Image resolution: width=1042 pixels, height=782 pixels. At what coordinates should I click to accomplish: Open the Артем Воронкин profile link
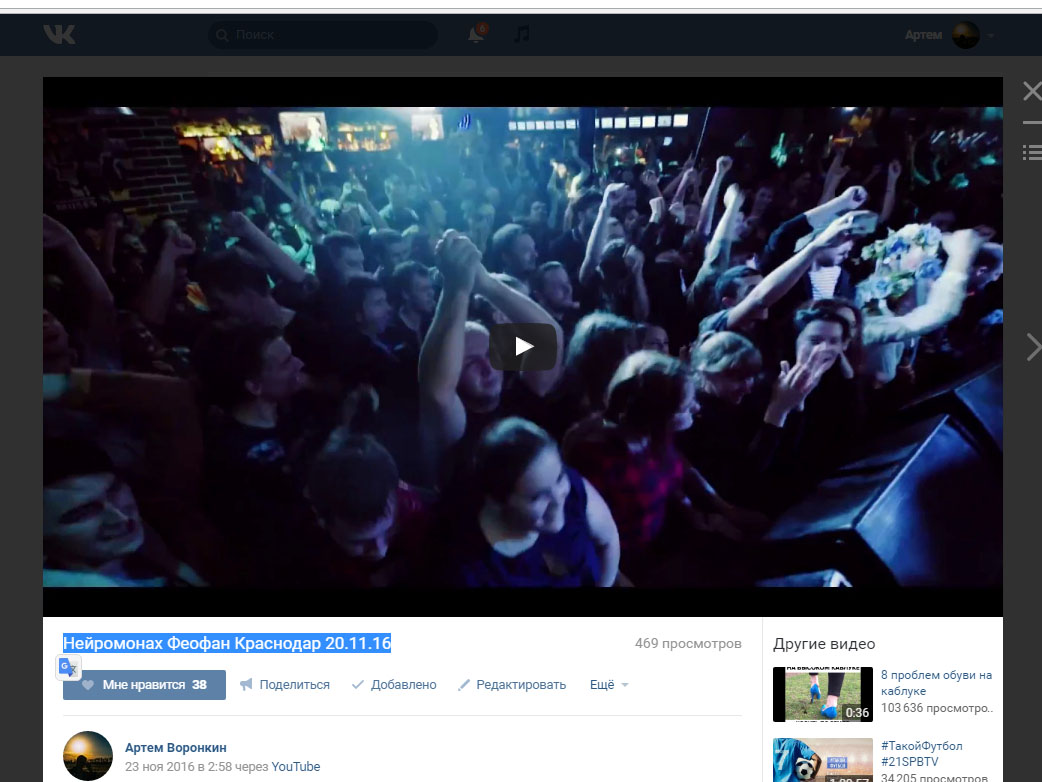point(175,747)
